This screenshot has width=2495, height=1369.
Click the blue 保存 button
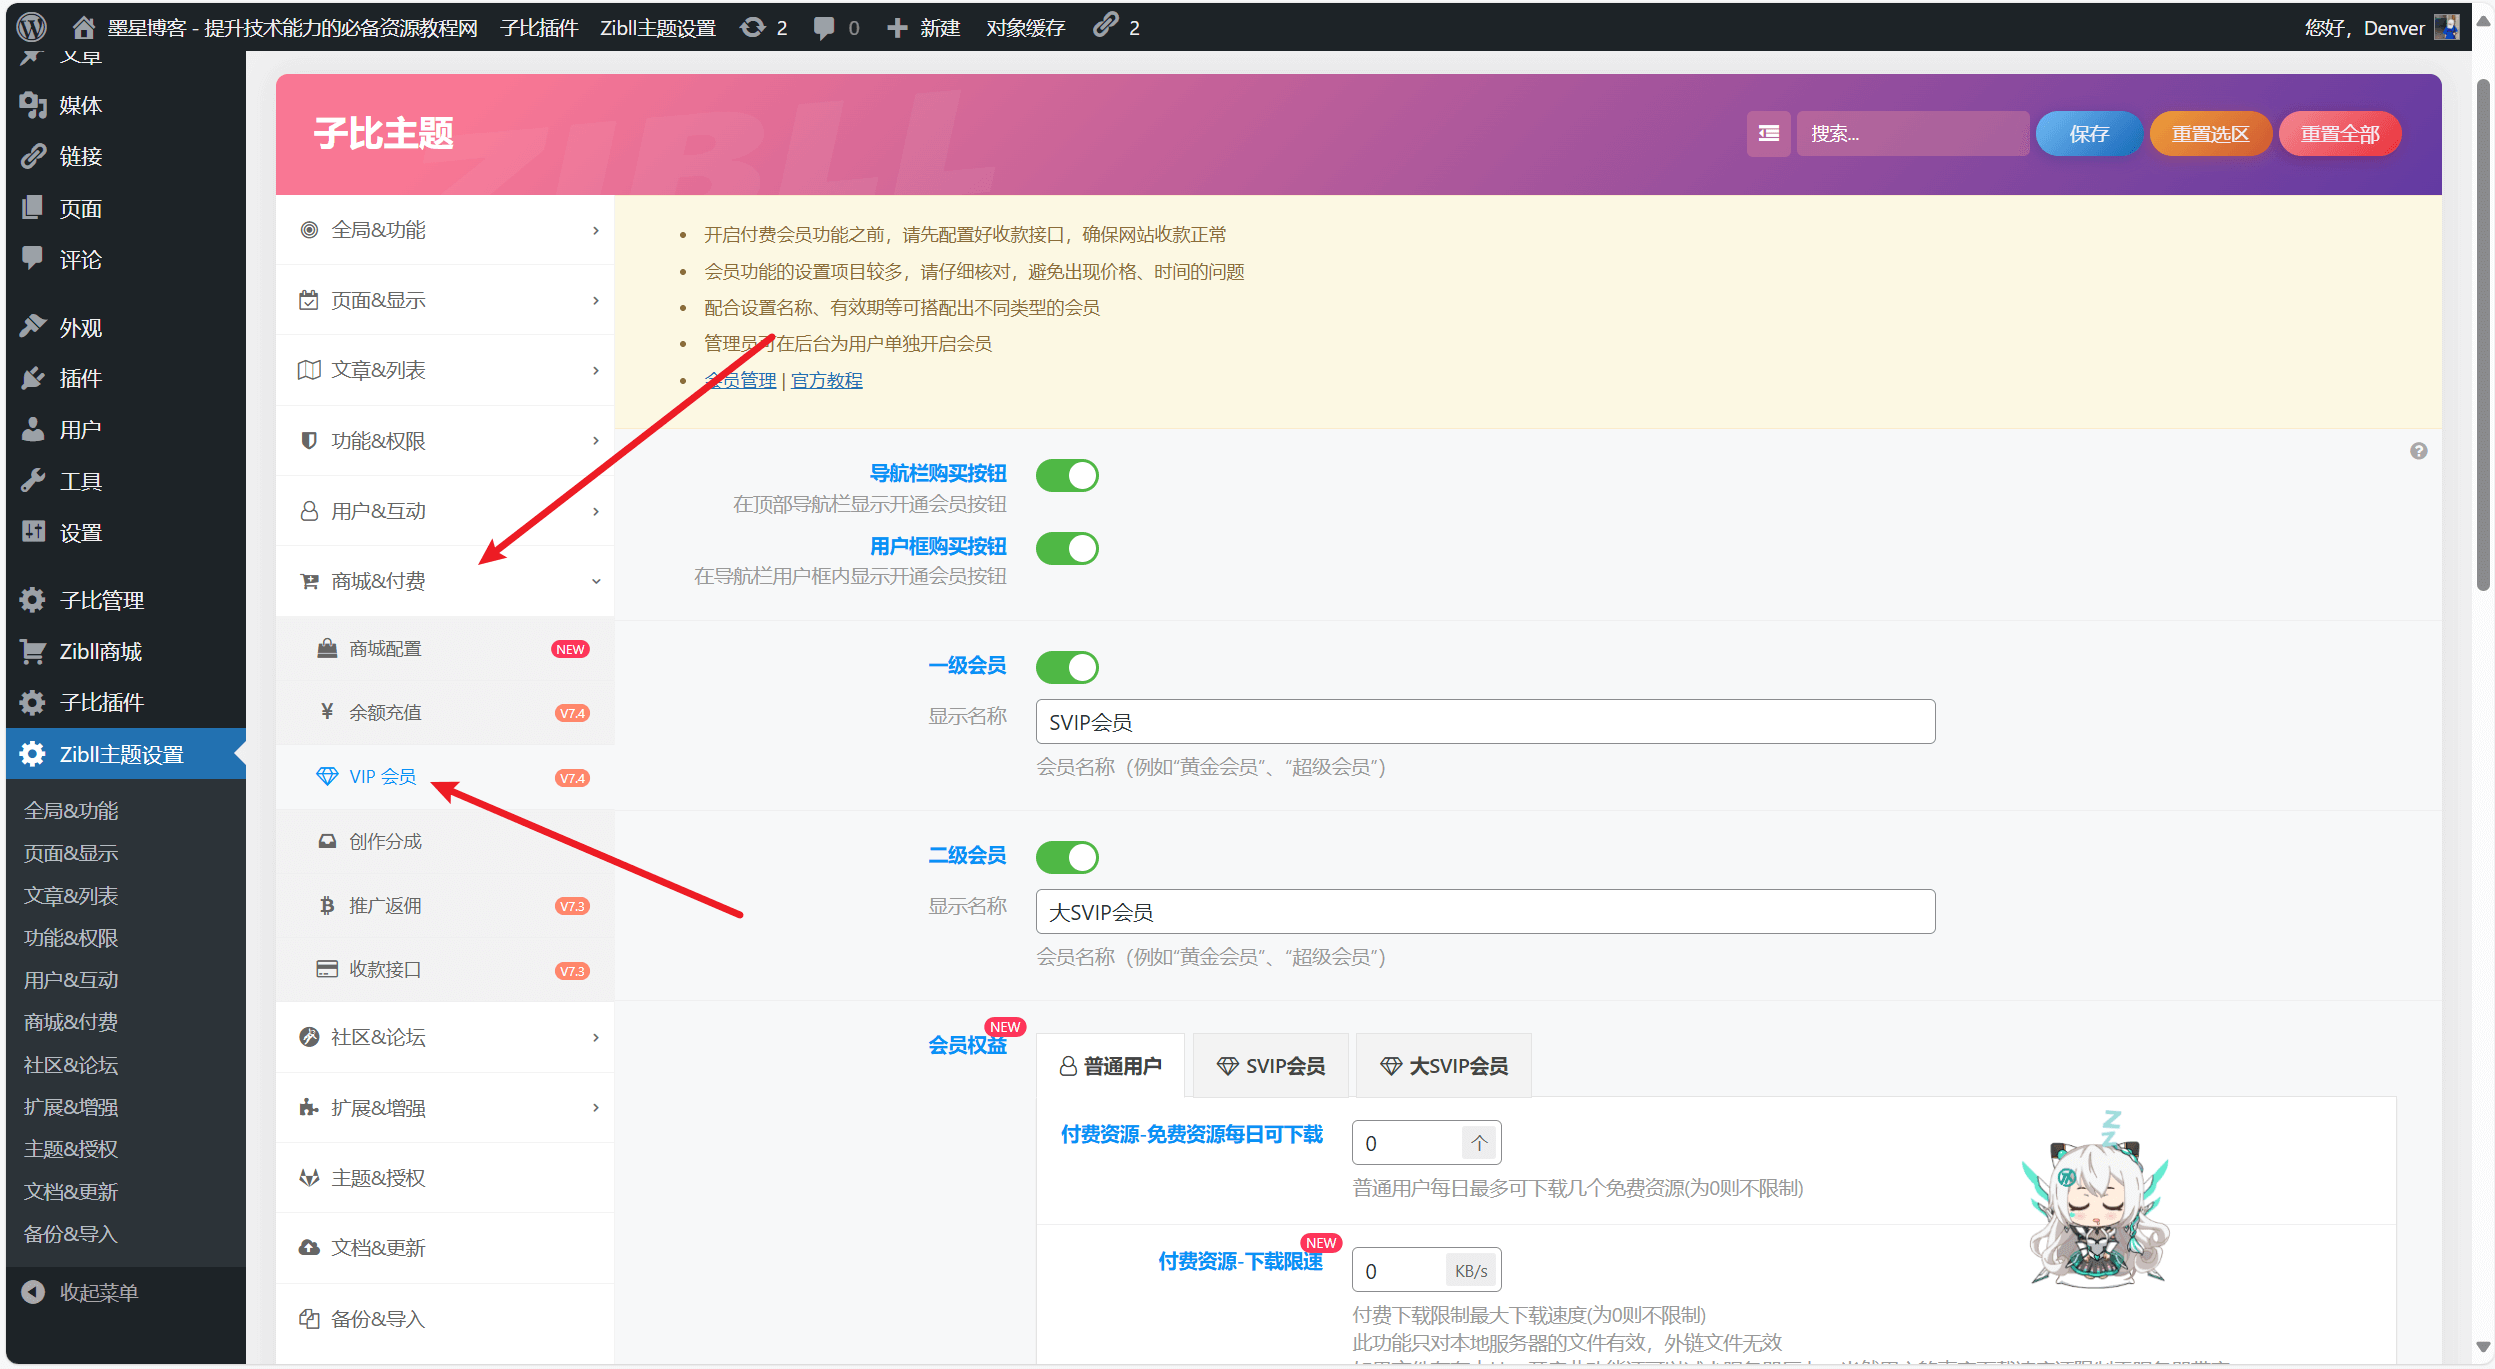coord(2089,133)
